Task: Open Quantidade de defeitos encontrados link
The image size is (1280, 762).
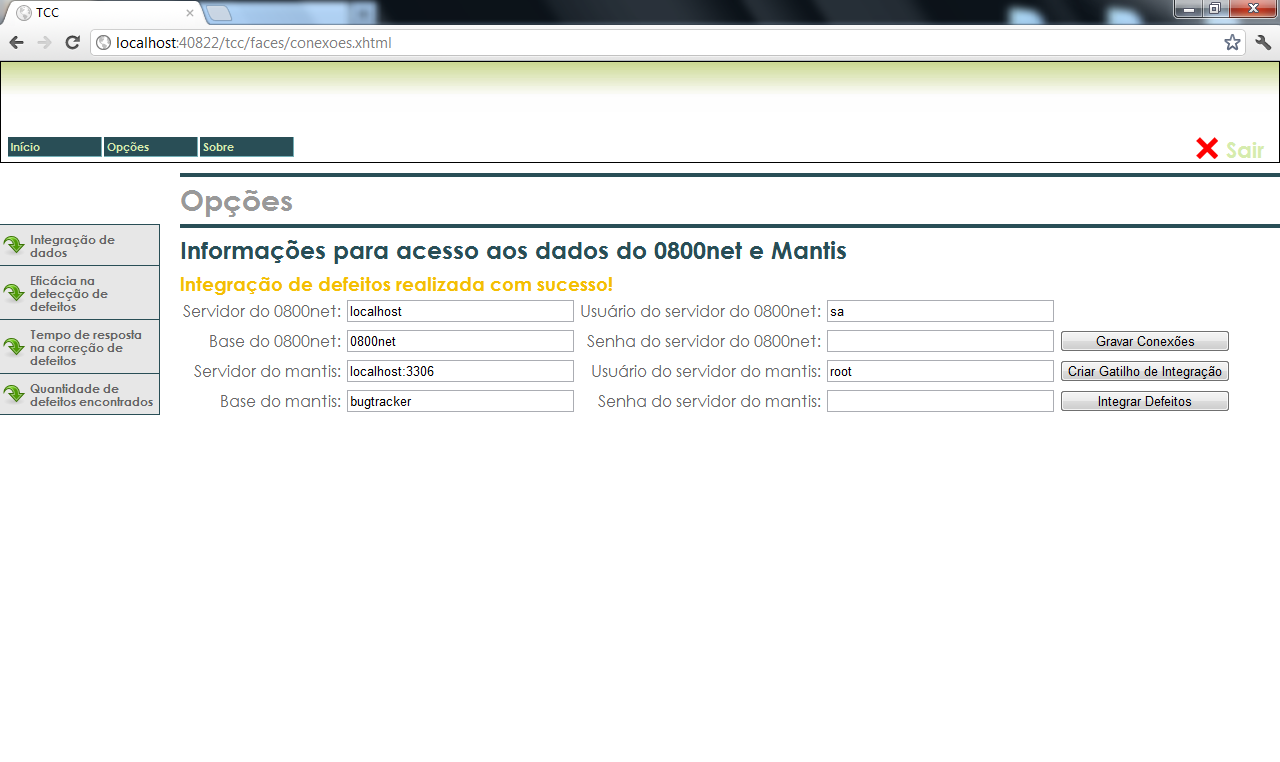Action: 80,394
